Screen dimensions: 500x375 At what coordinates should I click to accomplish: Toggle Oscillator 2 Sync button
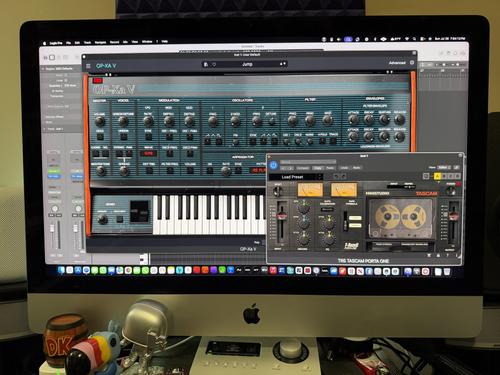pyautogui.click(x=253, y=142)
